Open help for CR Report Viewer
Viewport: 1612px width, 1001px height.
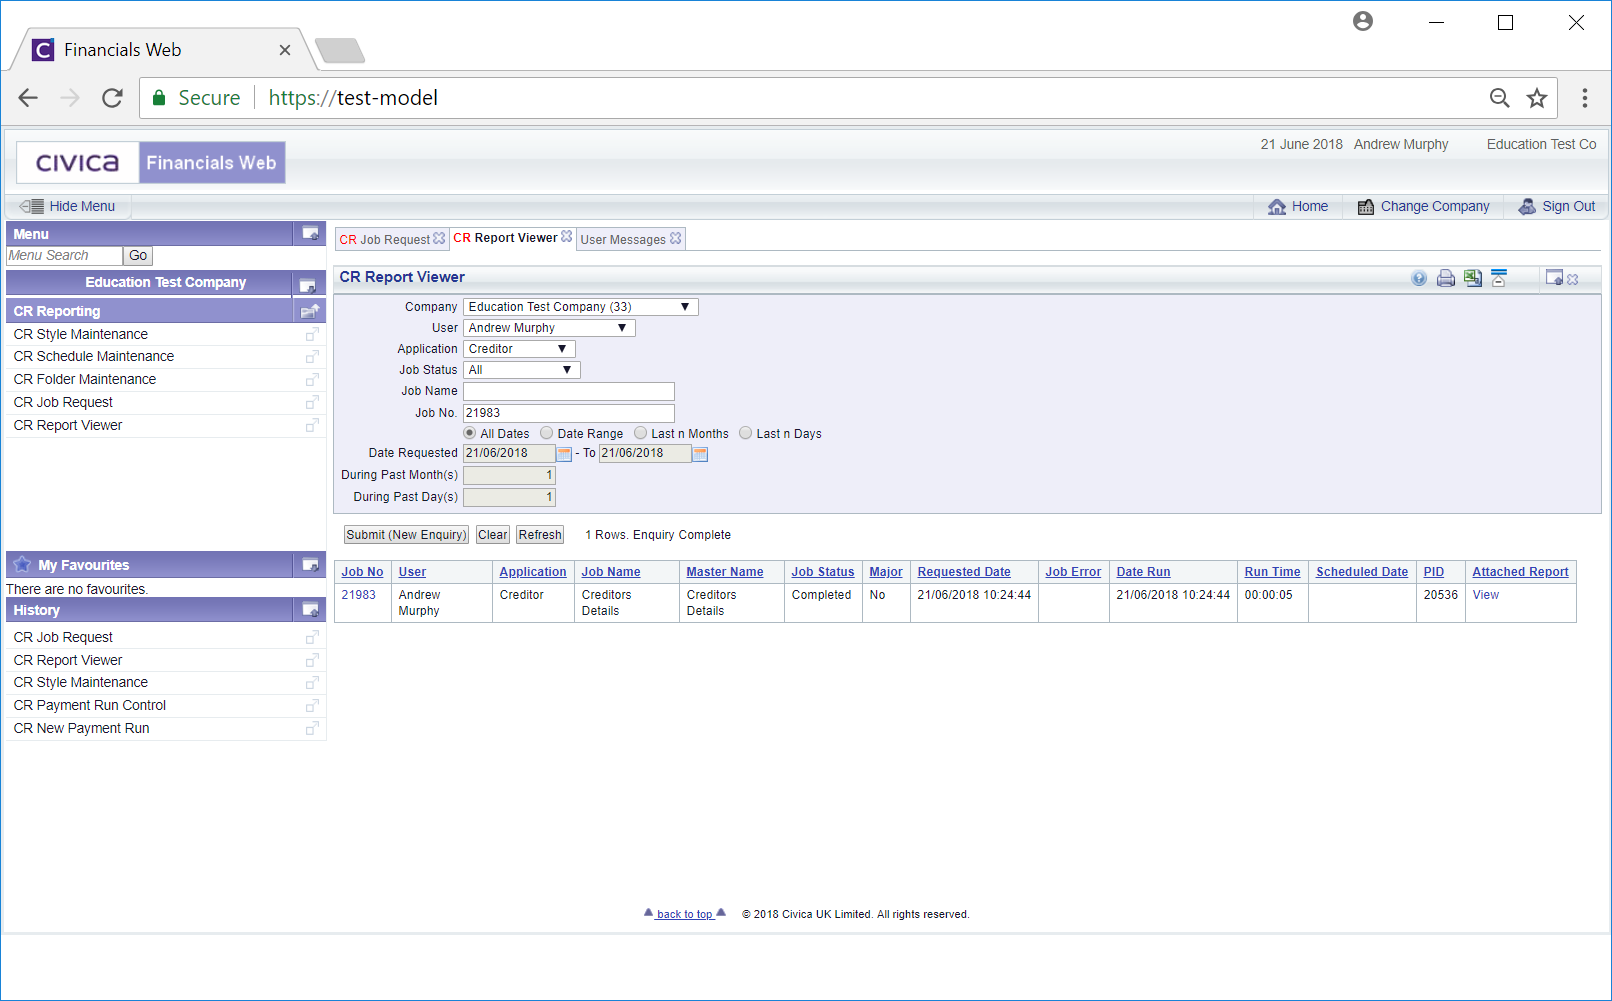tap(1419, 278)
